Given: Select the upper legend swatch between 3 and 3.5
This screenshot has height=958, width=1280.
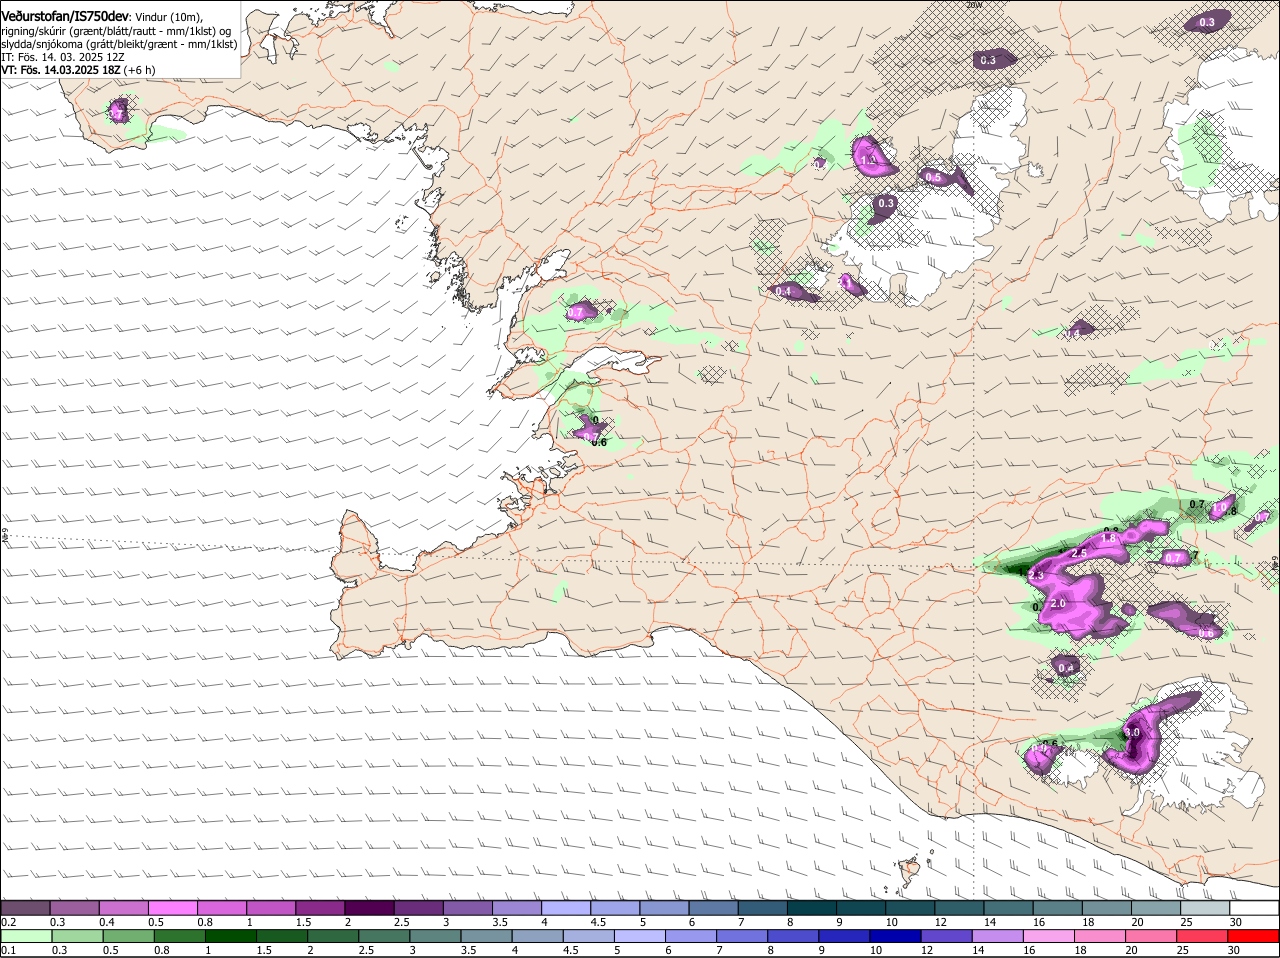Looking at the screenshot, I should pos(468,907).
